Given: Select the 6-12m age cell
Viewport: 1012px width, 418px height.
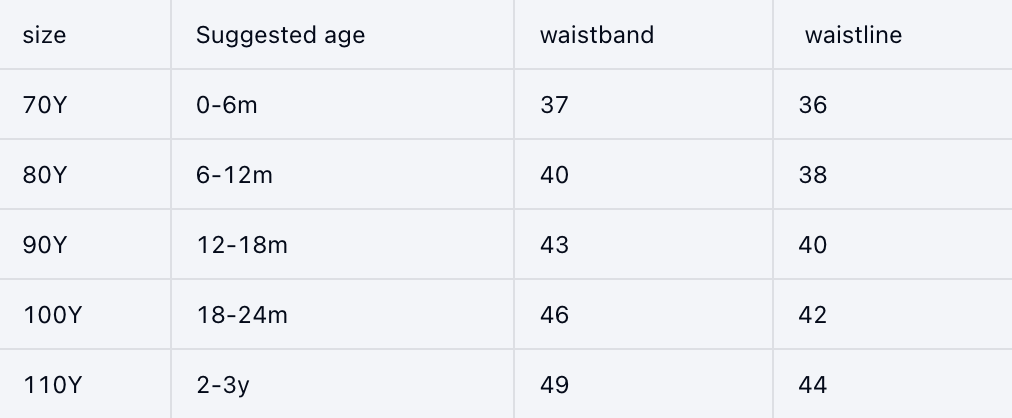Looking at the screenshot, I should (234, 175).
